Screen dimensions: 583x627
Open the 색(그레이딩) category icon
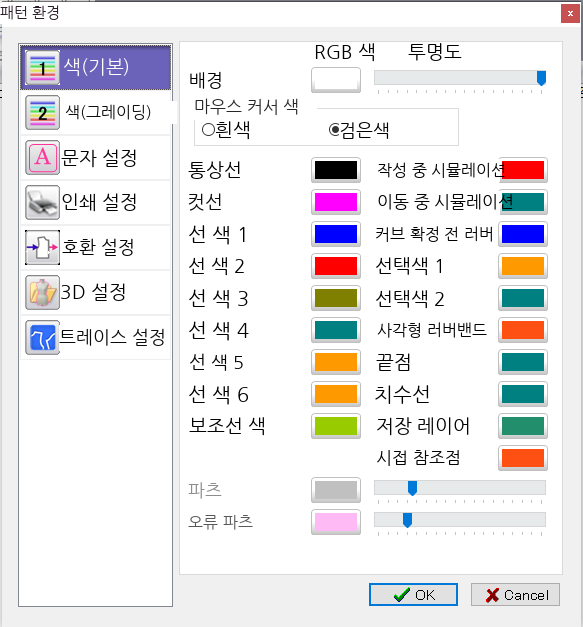[42, 112]
